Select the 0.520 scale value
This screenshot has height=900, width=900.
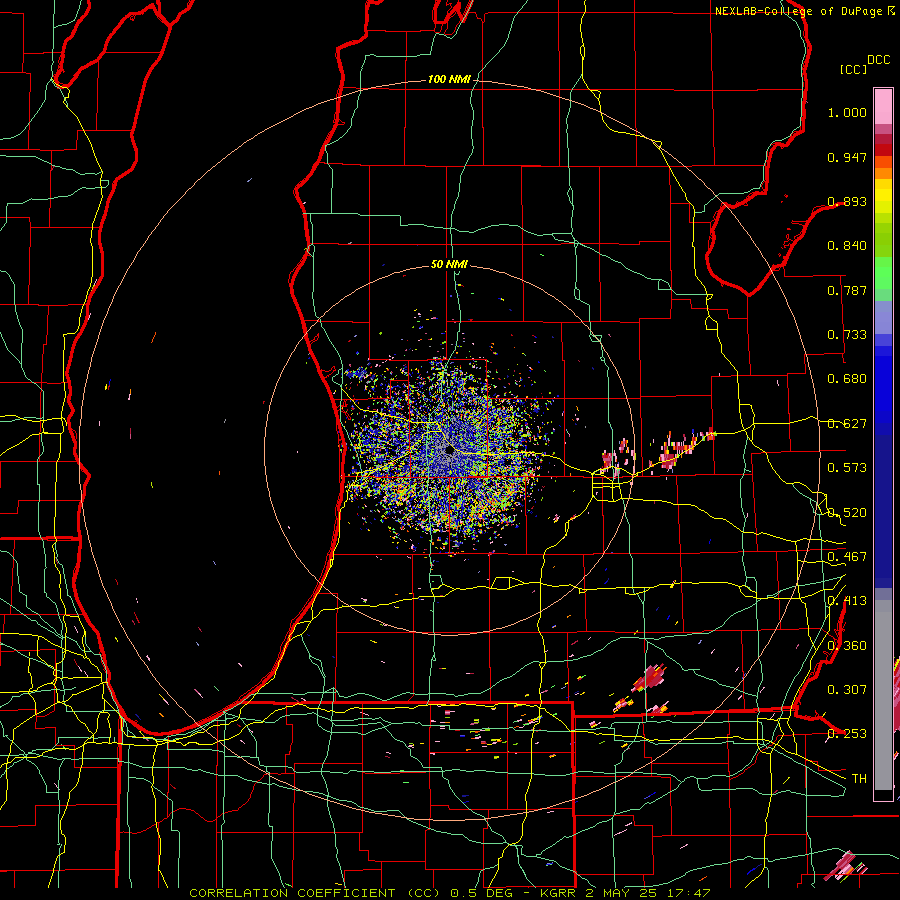pos(847,513)
